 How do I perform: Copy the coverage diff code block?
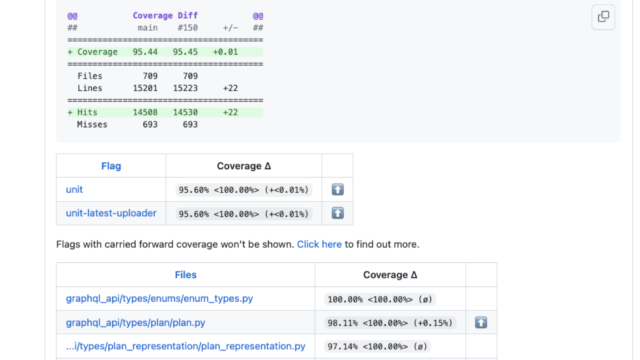603,17
